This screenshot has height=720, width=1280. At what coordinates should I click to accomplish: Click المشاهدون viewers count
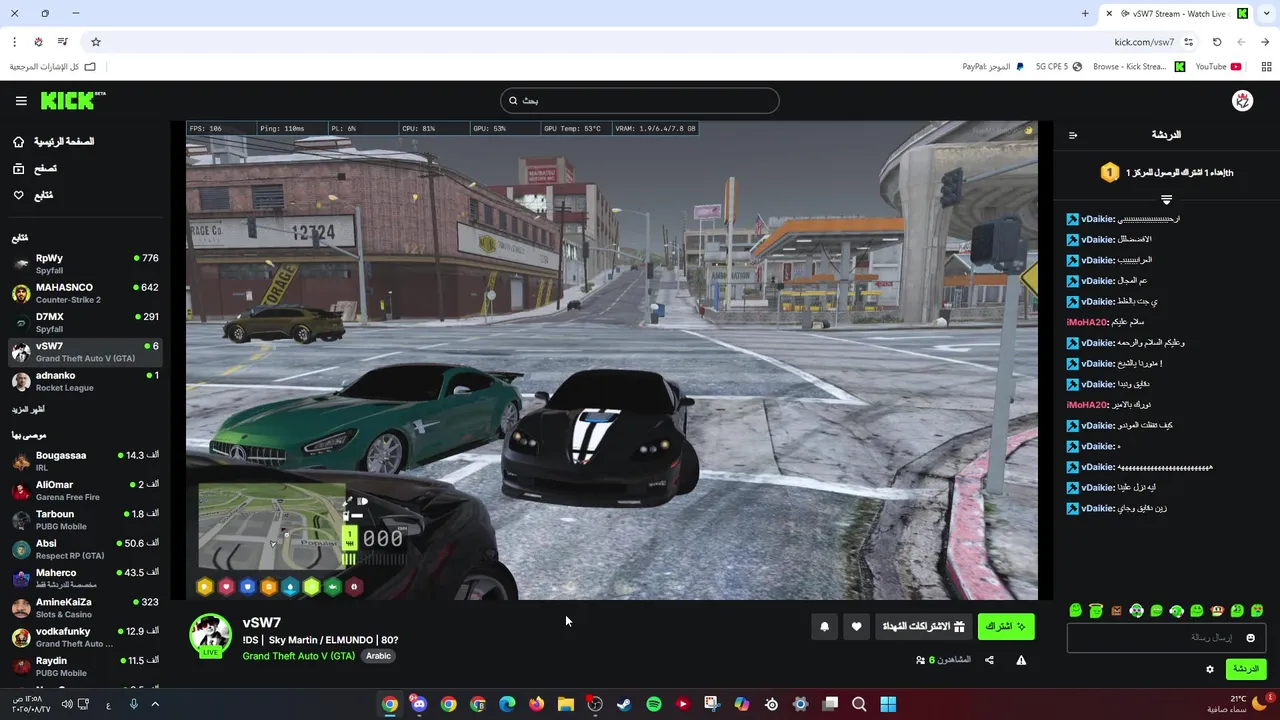coord(943,660)
